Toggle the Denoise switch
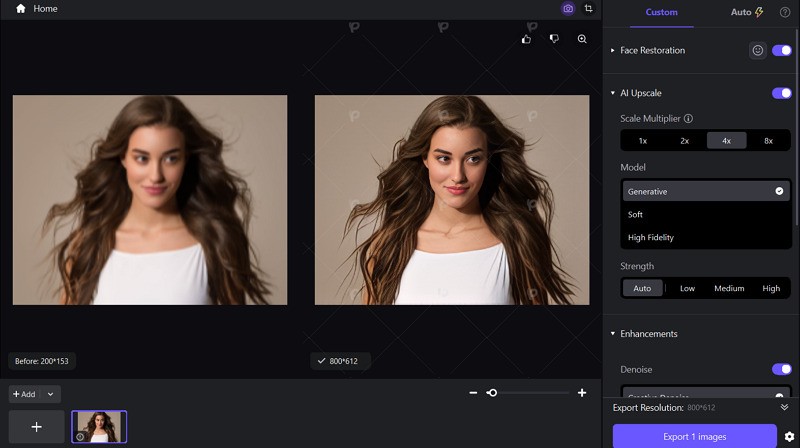 pos(781,369)
